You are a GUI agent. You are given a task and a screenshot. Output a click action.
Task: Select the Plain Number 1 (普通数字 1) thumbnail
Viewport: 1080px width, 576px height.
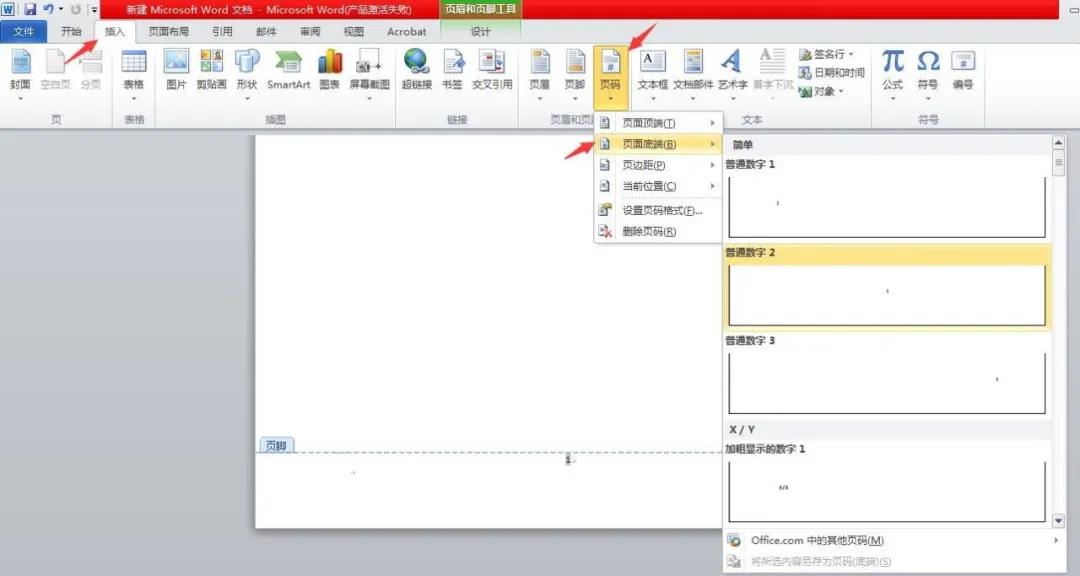[887, 207]
